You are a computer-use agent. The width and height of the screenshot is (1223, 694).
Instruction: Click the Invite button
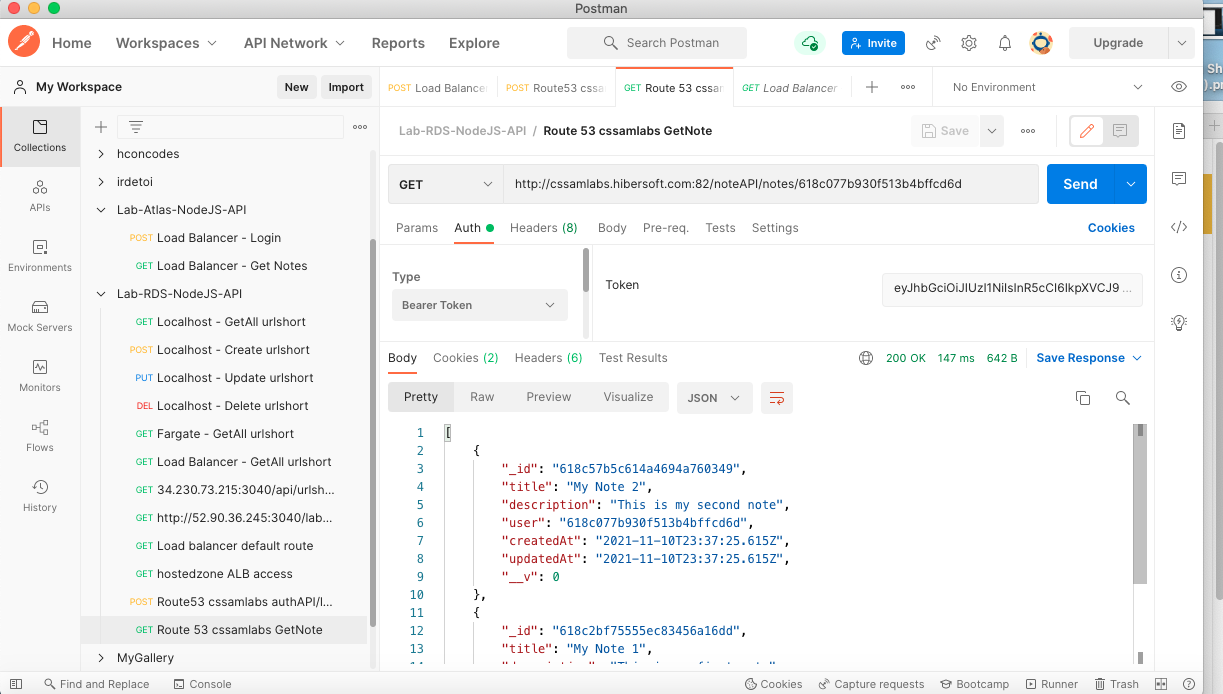(874, 43)
